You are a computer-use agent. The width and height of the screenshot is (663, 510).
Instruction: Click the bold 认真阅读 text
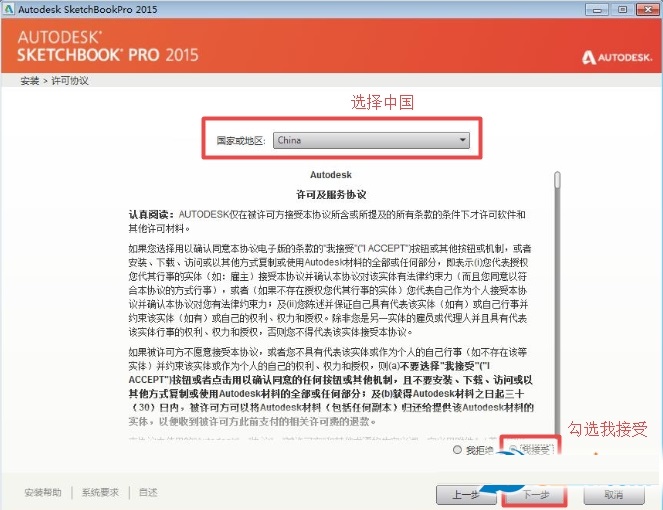click(x=151, y=214)
